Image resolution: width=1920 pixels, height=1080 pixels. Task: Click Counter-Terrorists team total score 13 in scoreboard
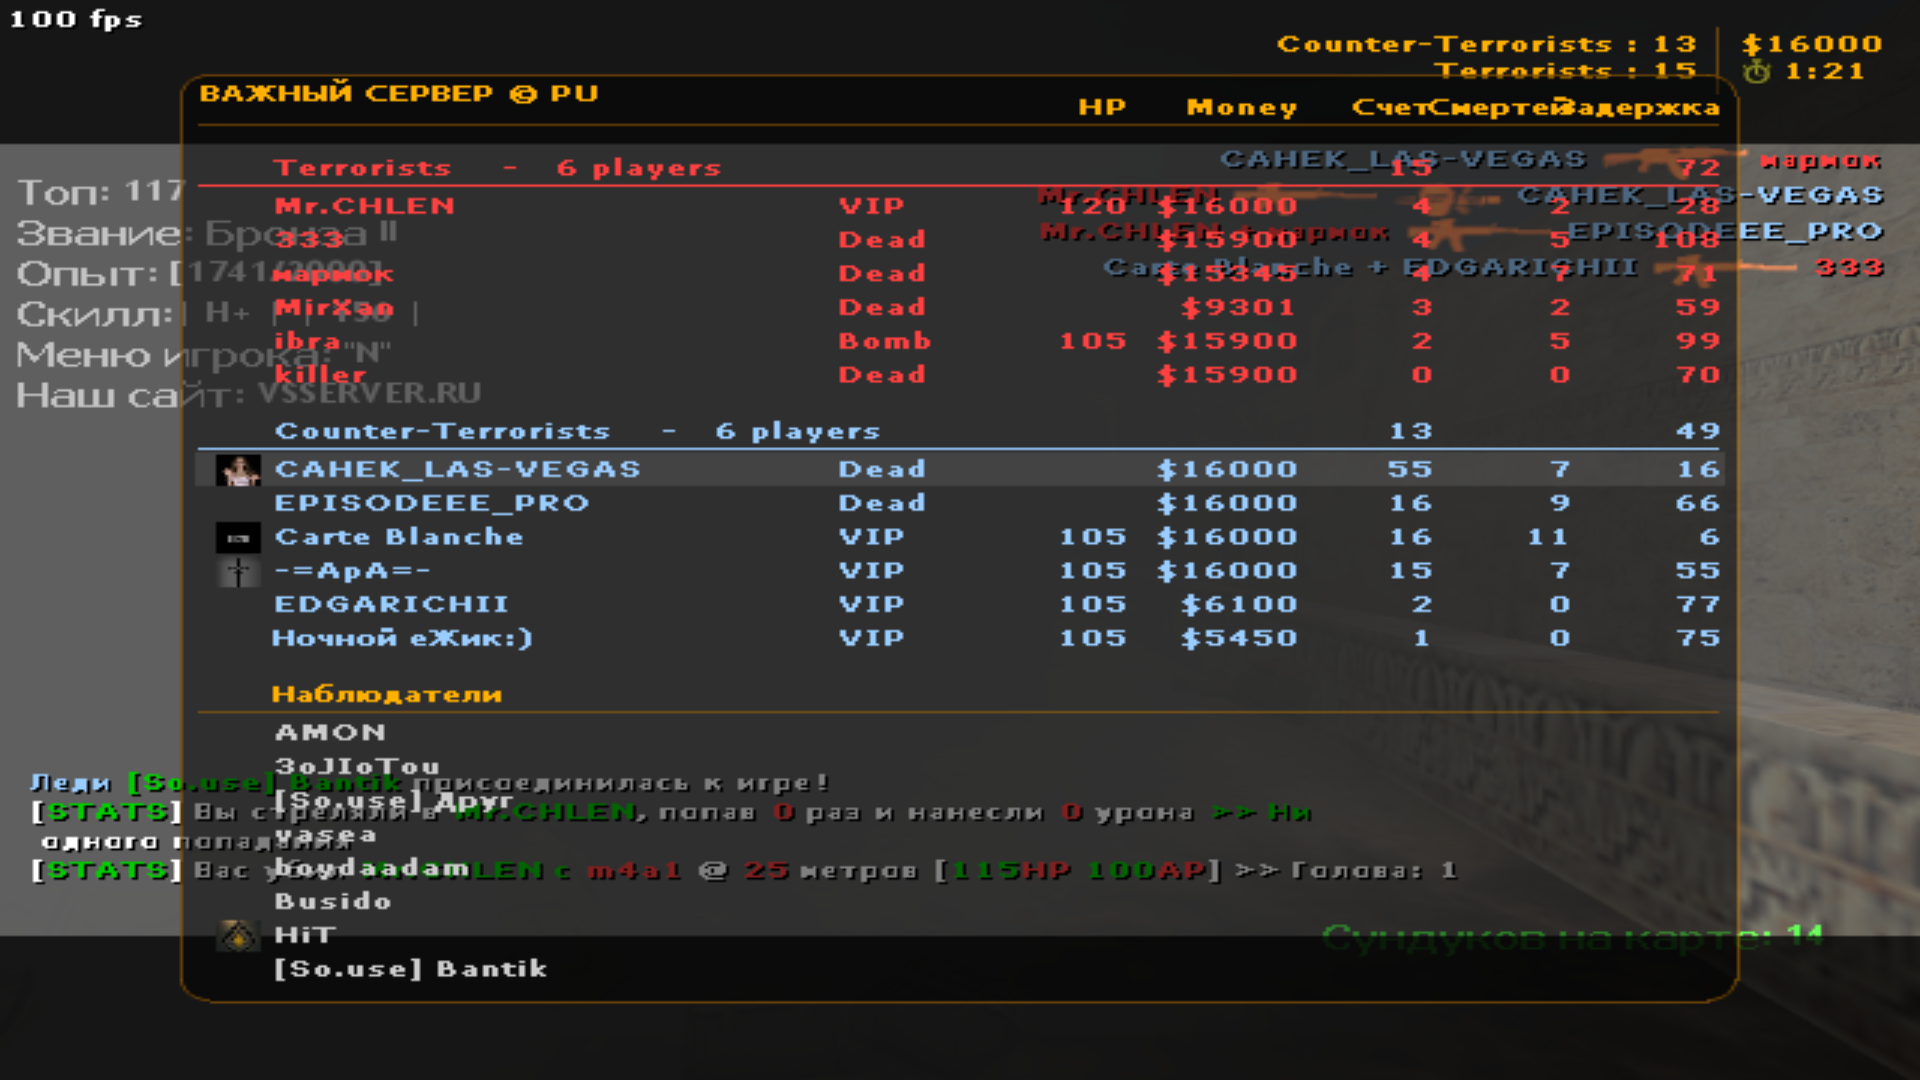1411,431
